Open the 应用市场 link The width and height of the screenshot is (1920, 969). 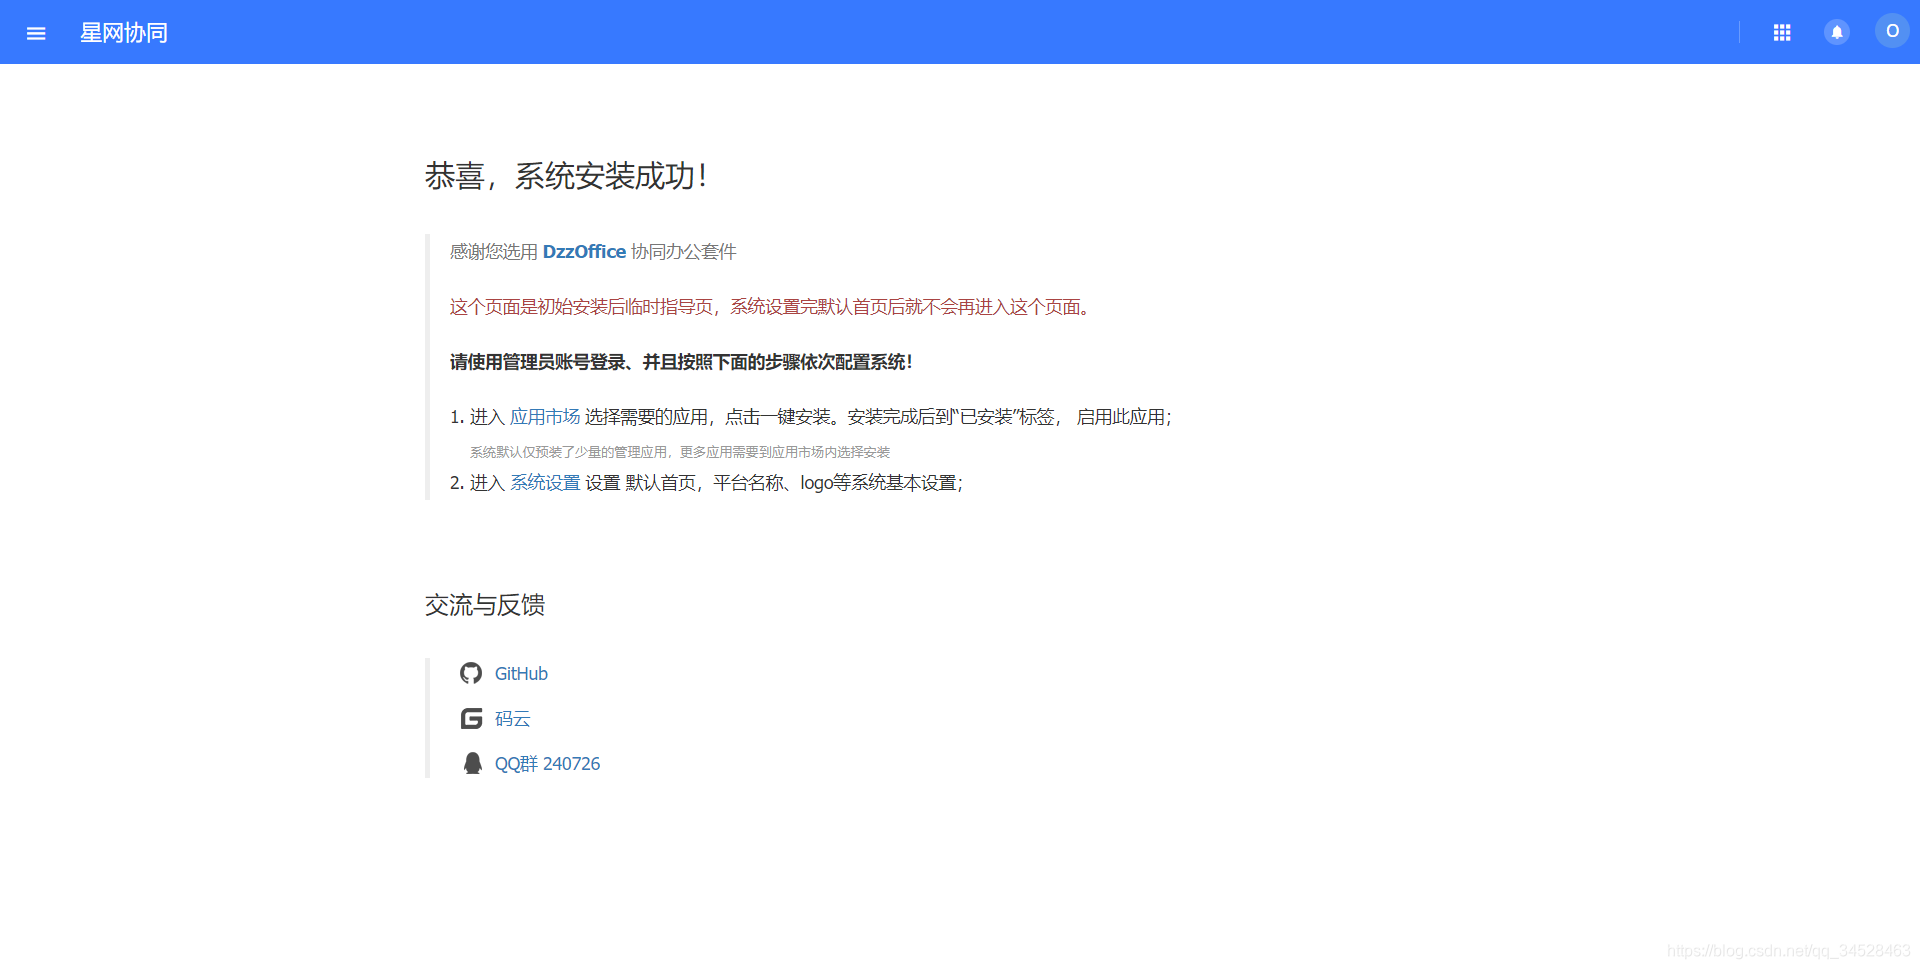[544, 417]
